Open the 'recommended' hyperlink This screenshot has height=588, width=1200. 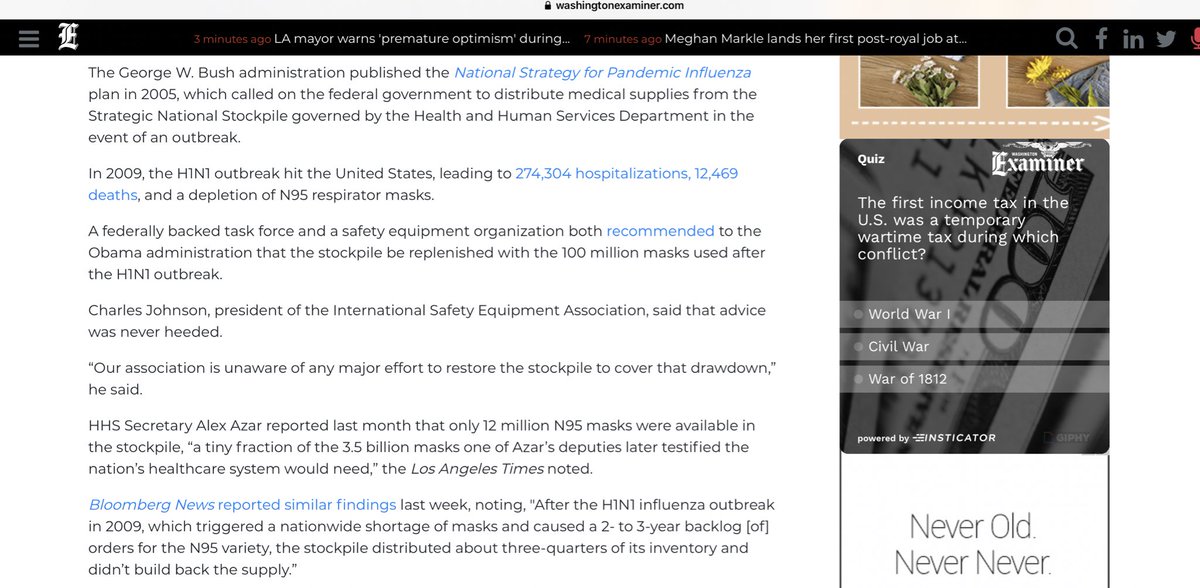(660, 231)
